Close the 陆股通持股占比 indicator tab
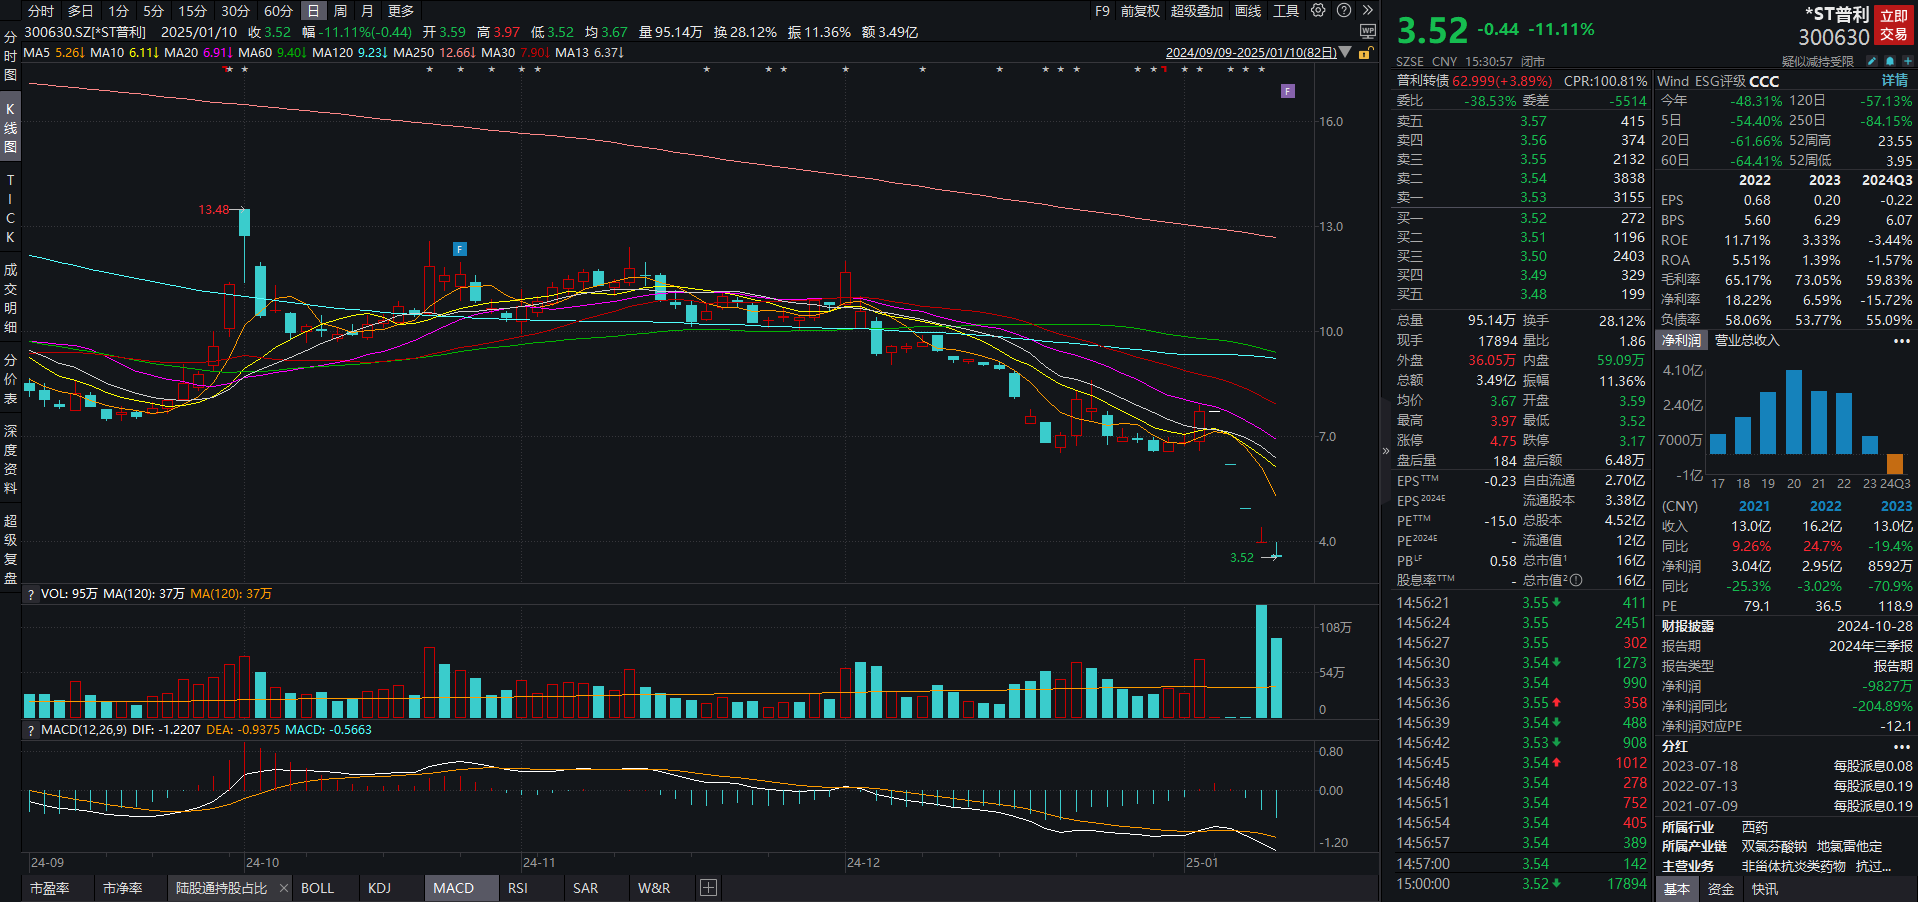This screenshot has width=1918, height=902. pos(284,888)
